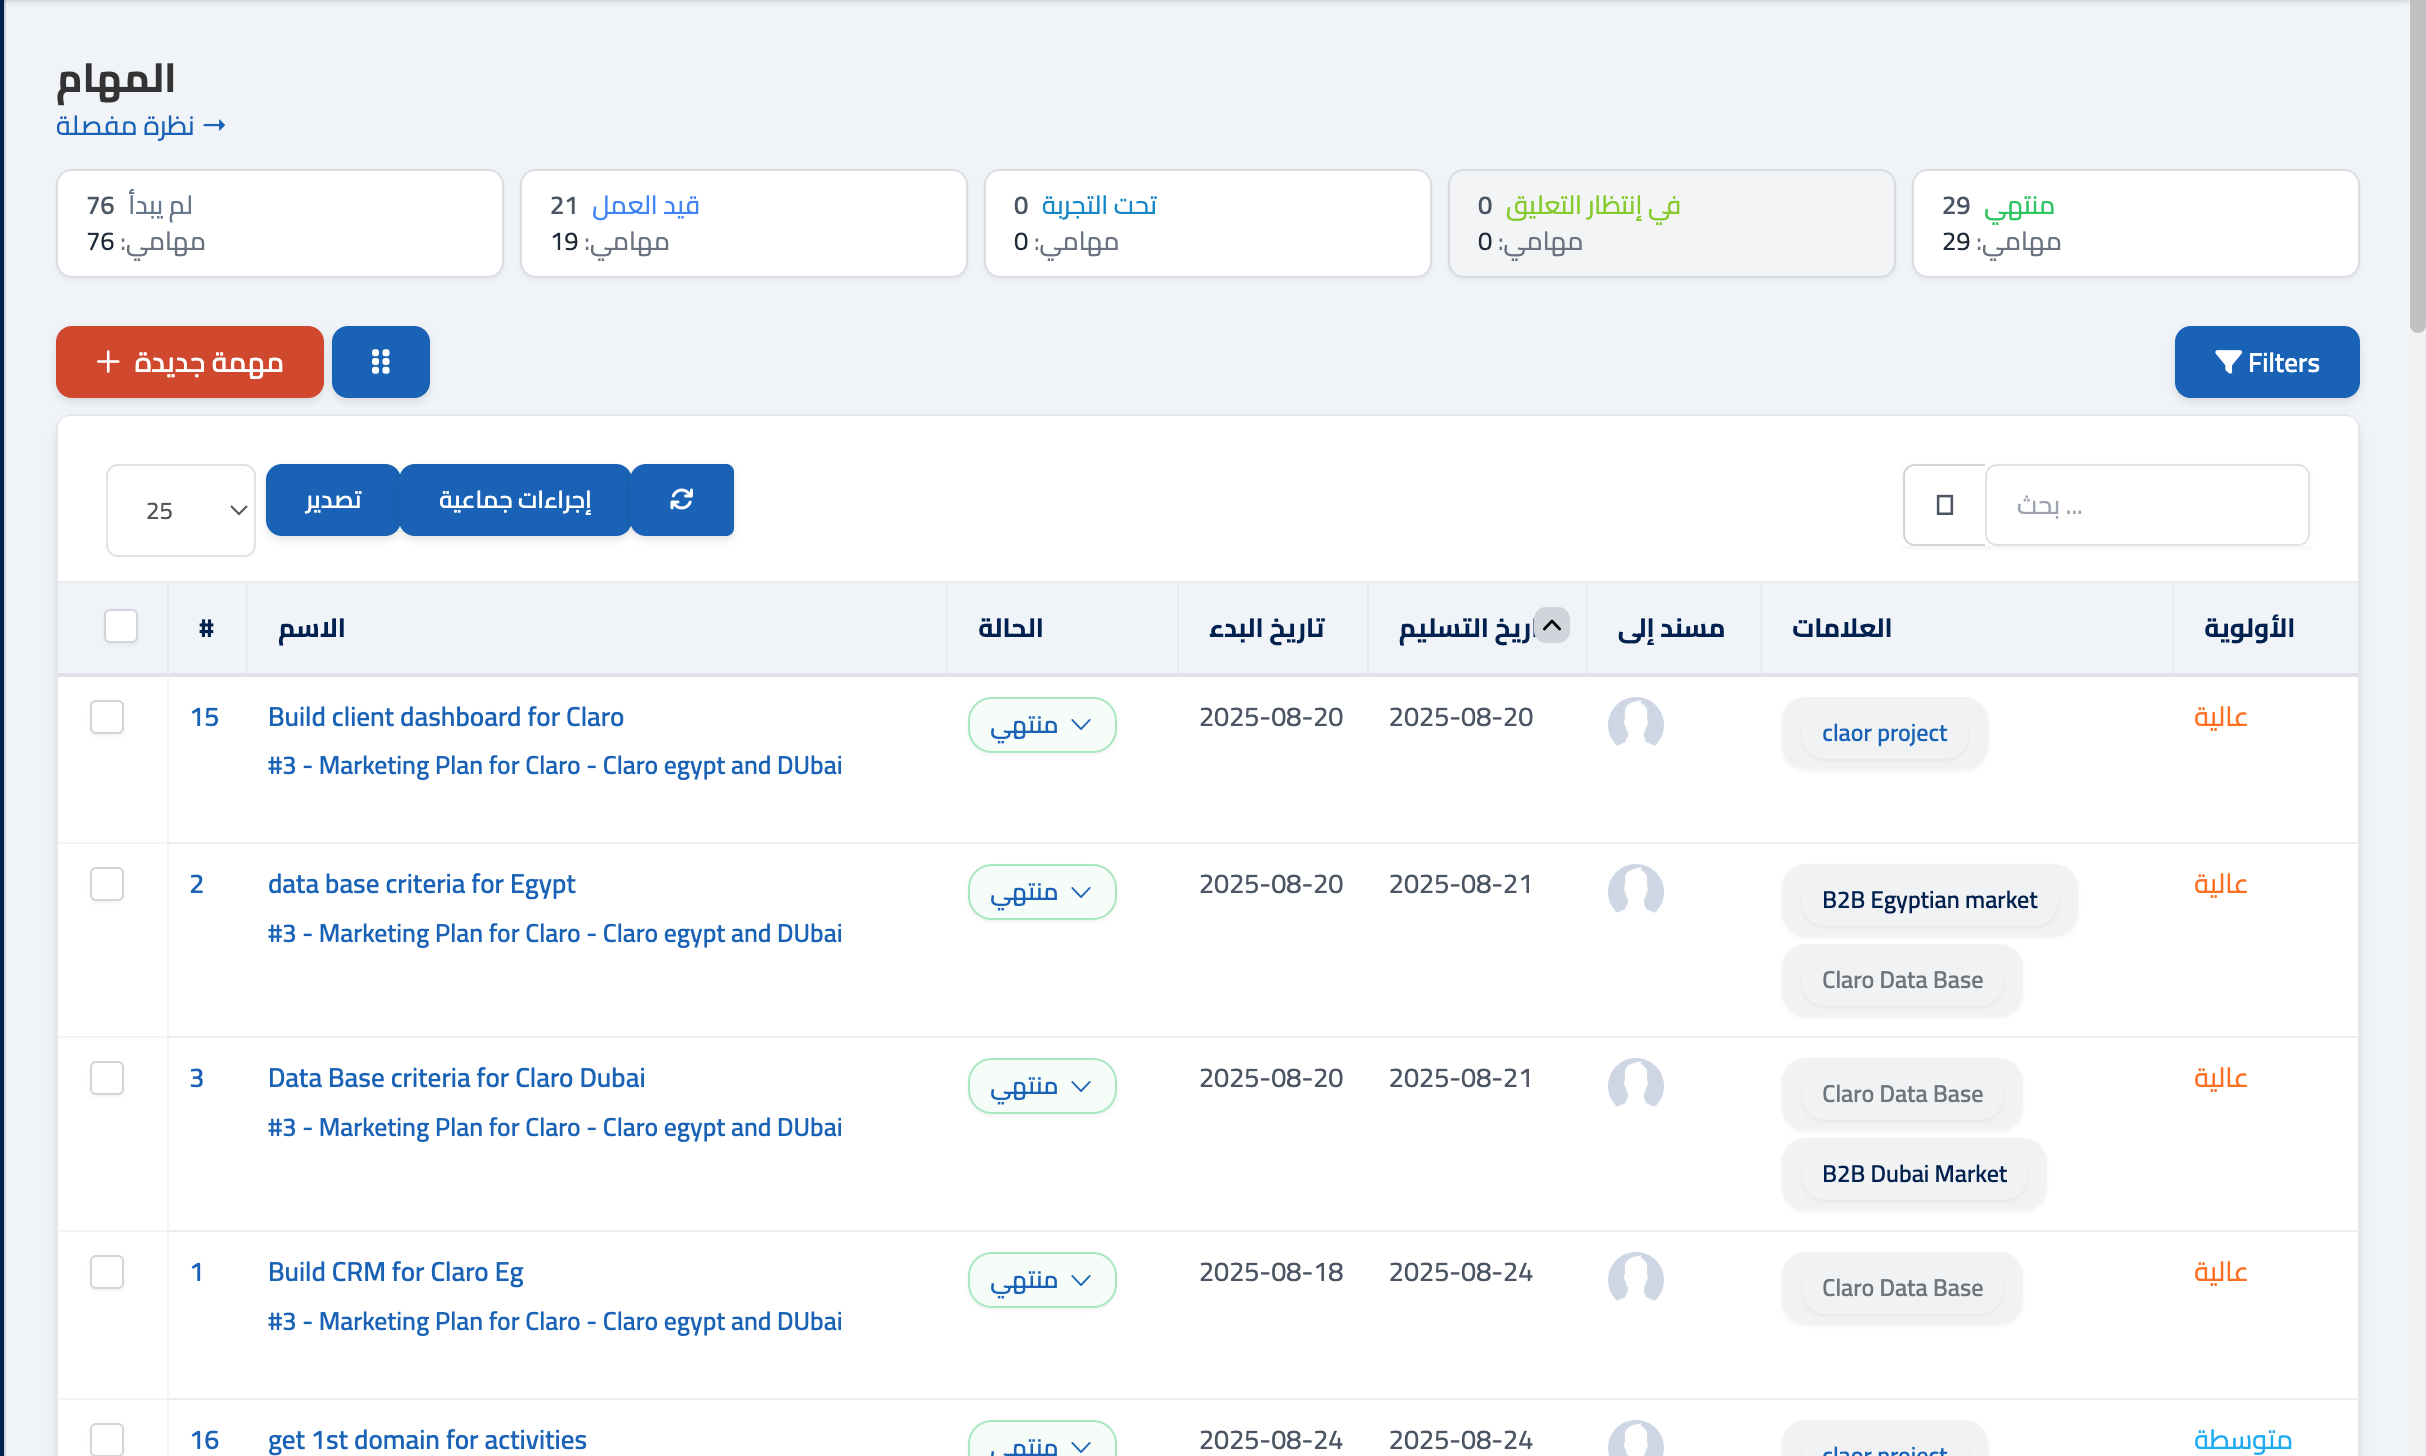Image resolution: width=2426 pixels, height=1456 pixels.
Task: Click the search icon beside the search field
Action: pyautogui.click(x=1944, y=505)
